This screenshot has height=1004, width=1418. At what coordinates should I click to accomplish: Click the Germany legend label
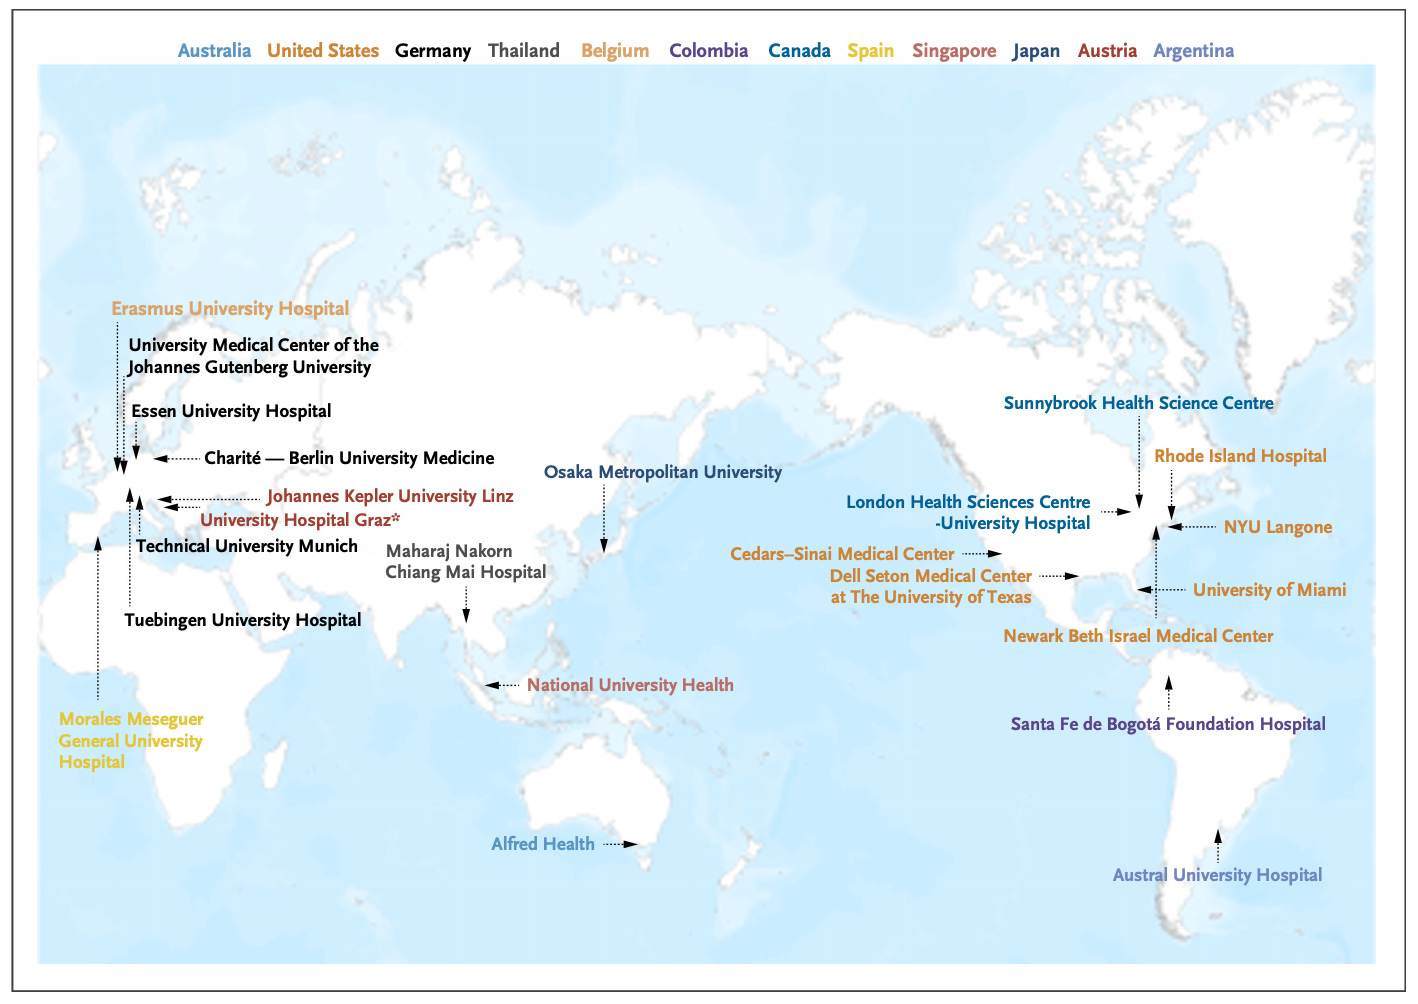(433, 51)
